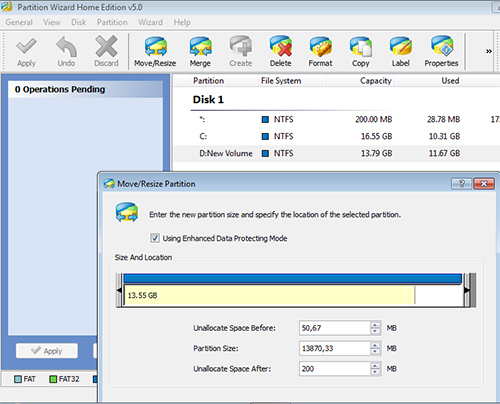Image resolution: width=500 pixels, height=404 pixels.
Task: Click the 11.67 GB used value
Action: pos(444,153)
